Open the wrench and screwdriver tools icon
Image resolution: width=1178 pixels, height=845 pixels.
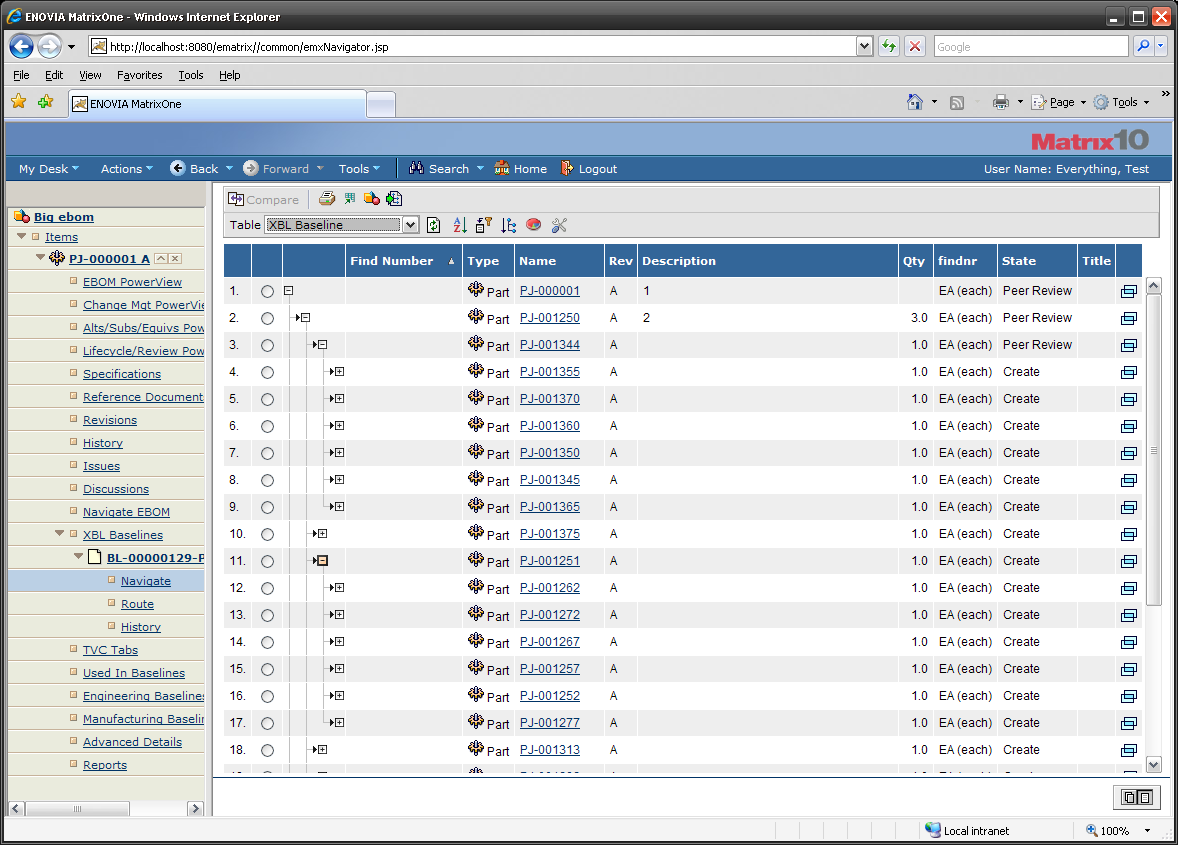pos(559,225)
